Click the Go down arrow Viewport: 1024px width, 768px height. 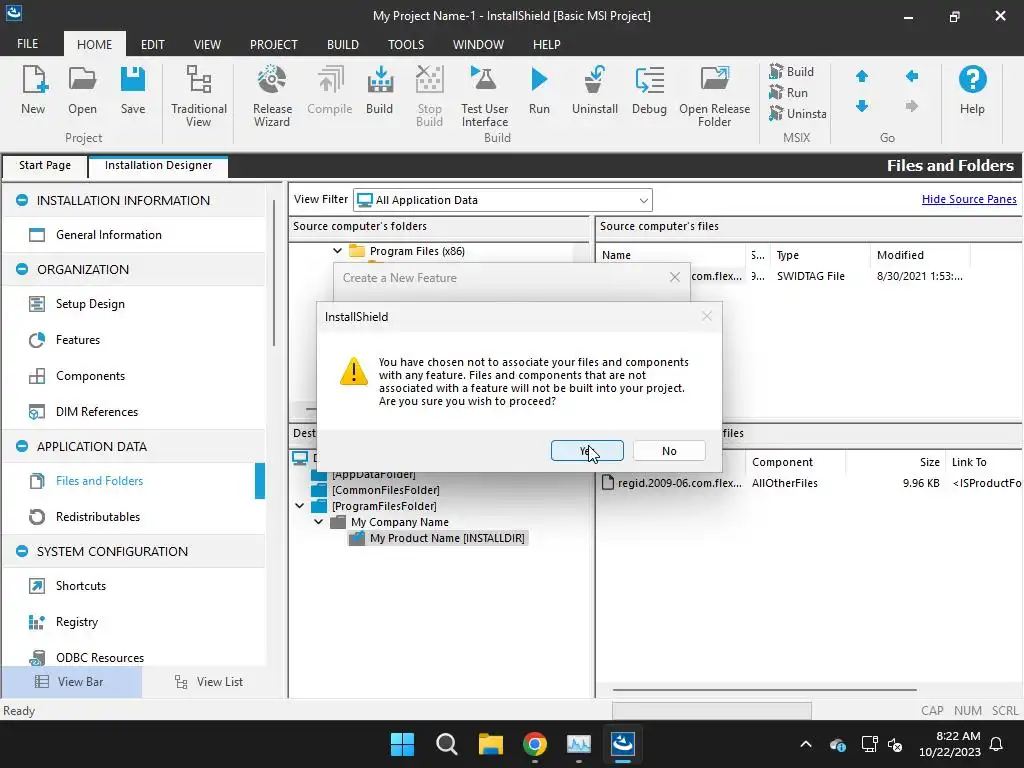862,105
